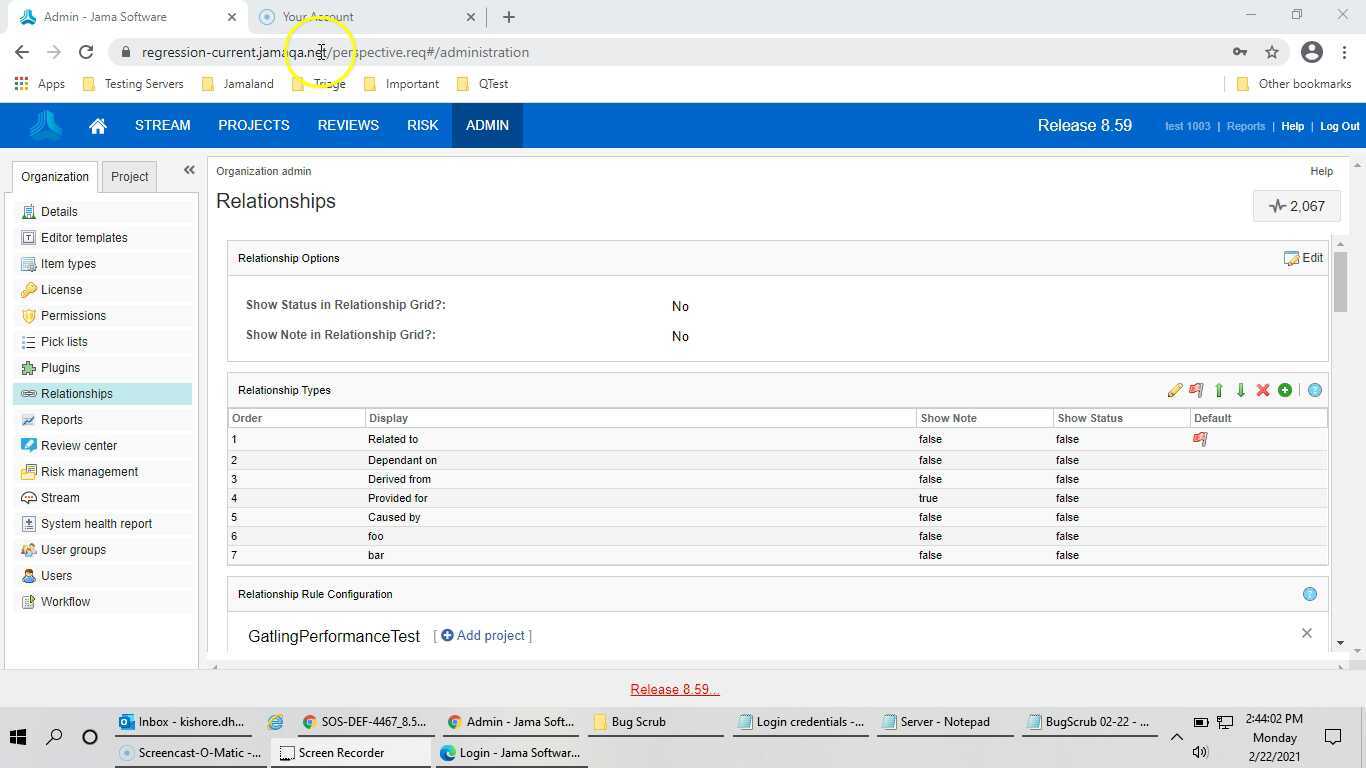The image size is (1366, 768).
Task: Move relationship type up with green up arrow
Action: [x=1219, y=390]
